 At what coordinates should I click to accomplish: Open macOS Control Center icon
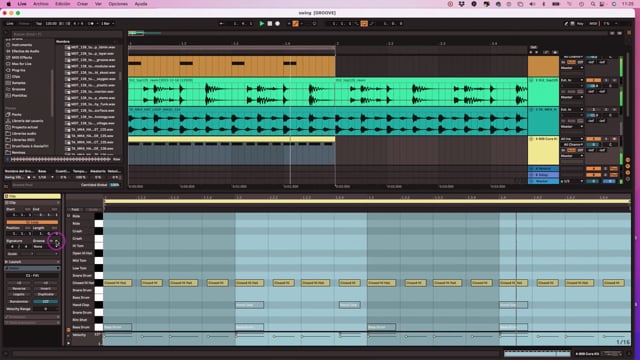[x=602, y=4]
